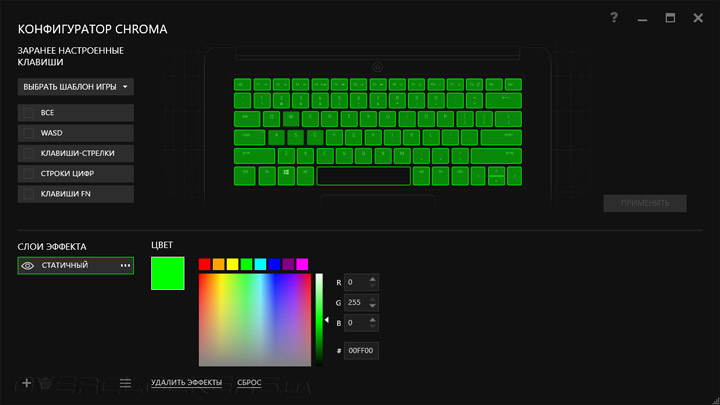Screen dimensions: 720x405
Task: Decrease R value with down arrow
Action: click(x=373, y=285)
